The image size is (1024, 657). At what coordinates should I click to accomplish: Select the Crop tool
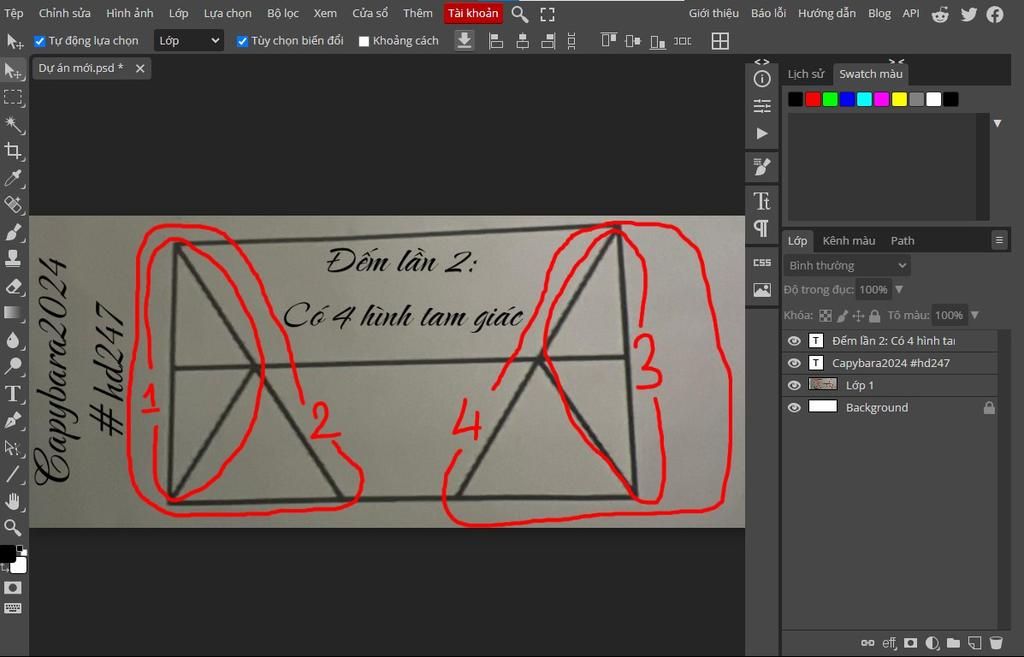(12, 151)
